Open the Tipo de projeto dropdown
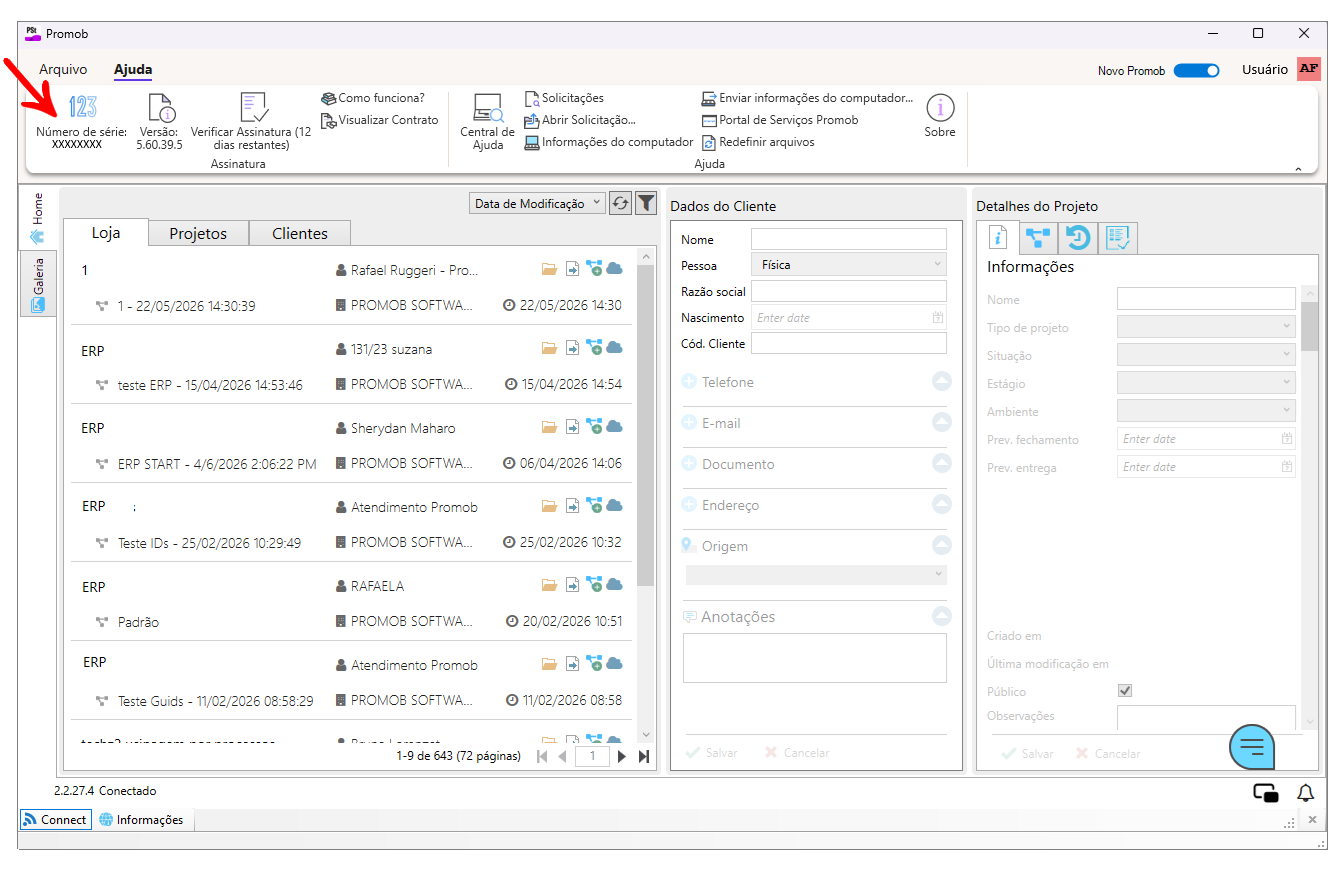Image resolution: width=1336 pixels, height=881 pixels. [1206, 327]
